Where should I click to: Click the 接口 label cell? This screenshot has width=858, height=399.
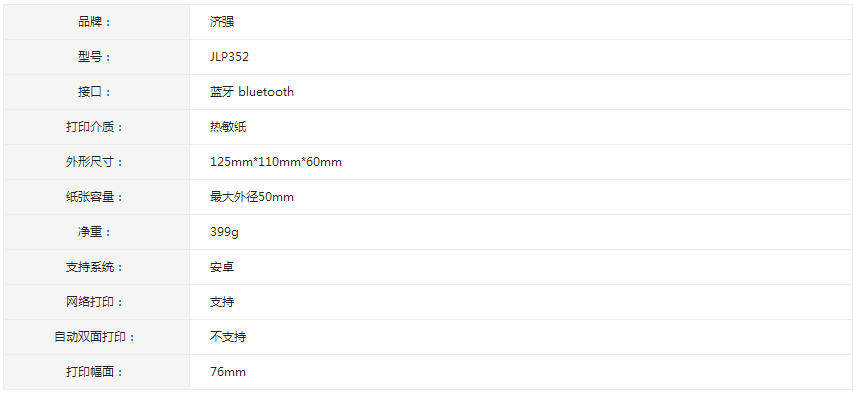(96, 92)
